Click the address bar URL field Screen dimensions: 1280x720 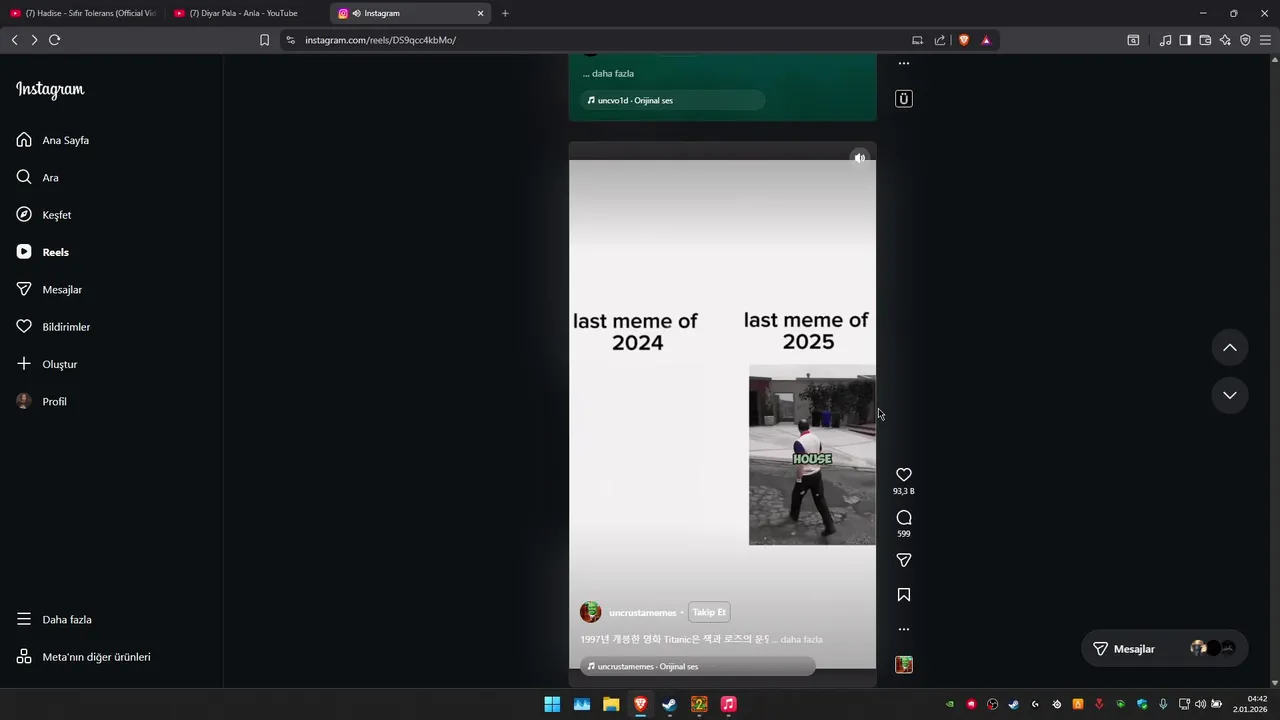pyautogui.click(x=600, y=40)
